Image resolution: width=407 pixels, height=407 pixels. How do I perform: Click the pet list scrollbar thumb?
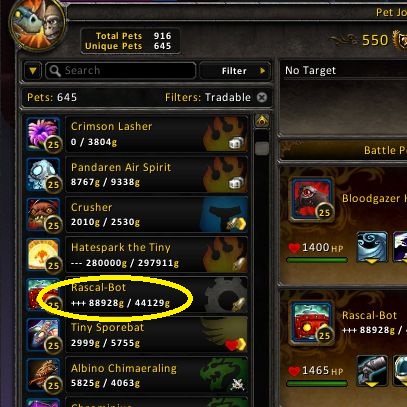[262, 148]
